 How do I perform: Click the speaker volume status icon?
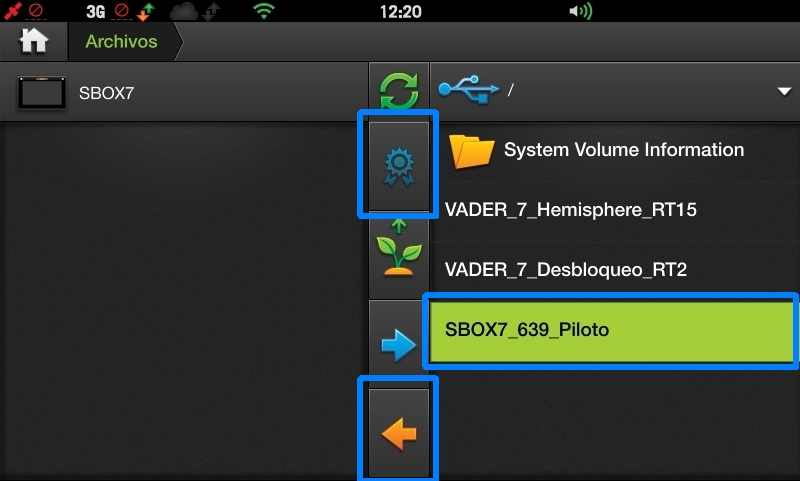(581, 11)
